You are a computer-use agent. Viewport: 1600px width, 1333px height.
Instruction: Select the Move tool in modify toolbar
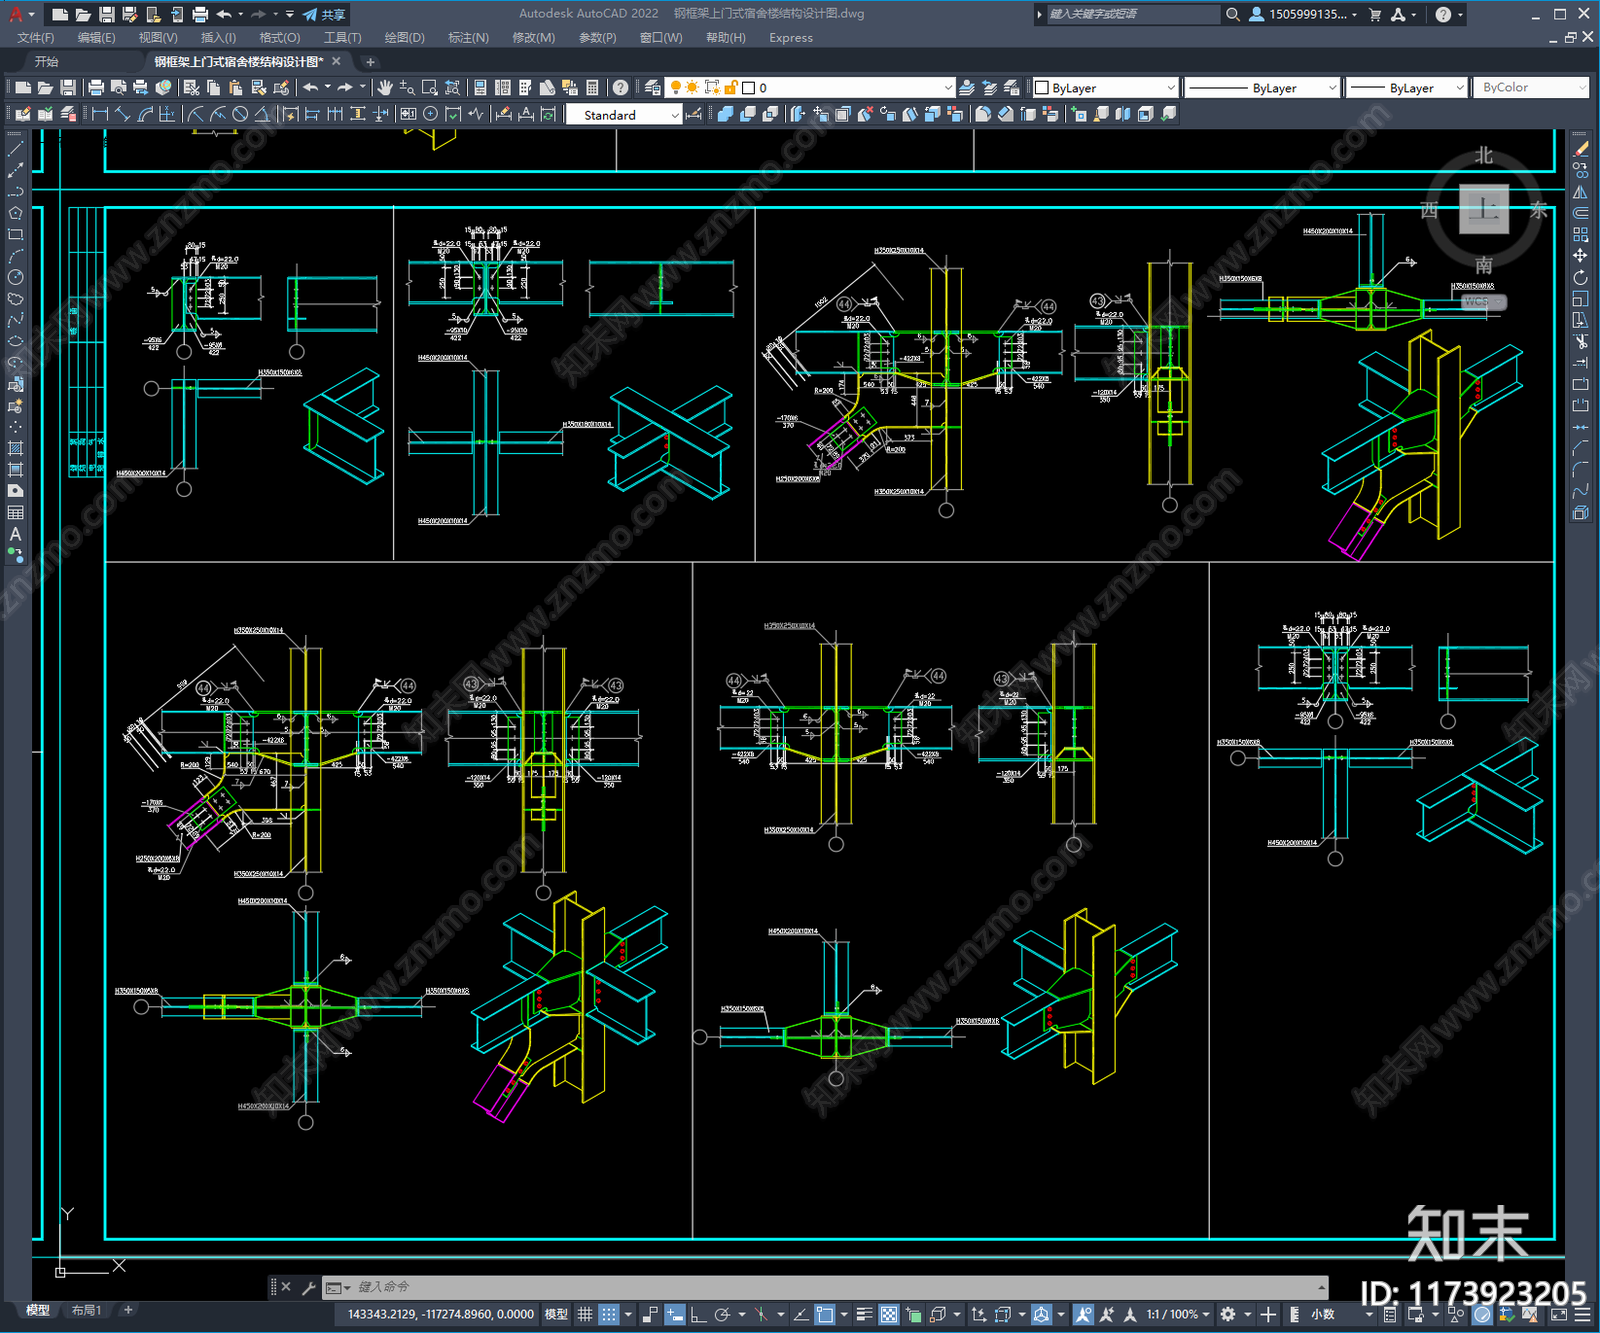tap(1580, 256)
